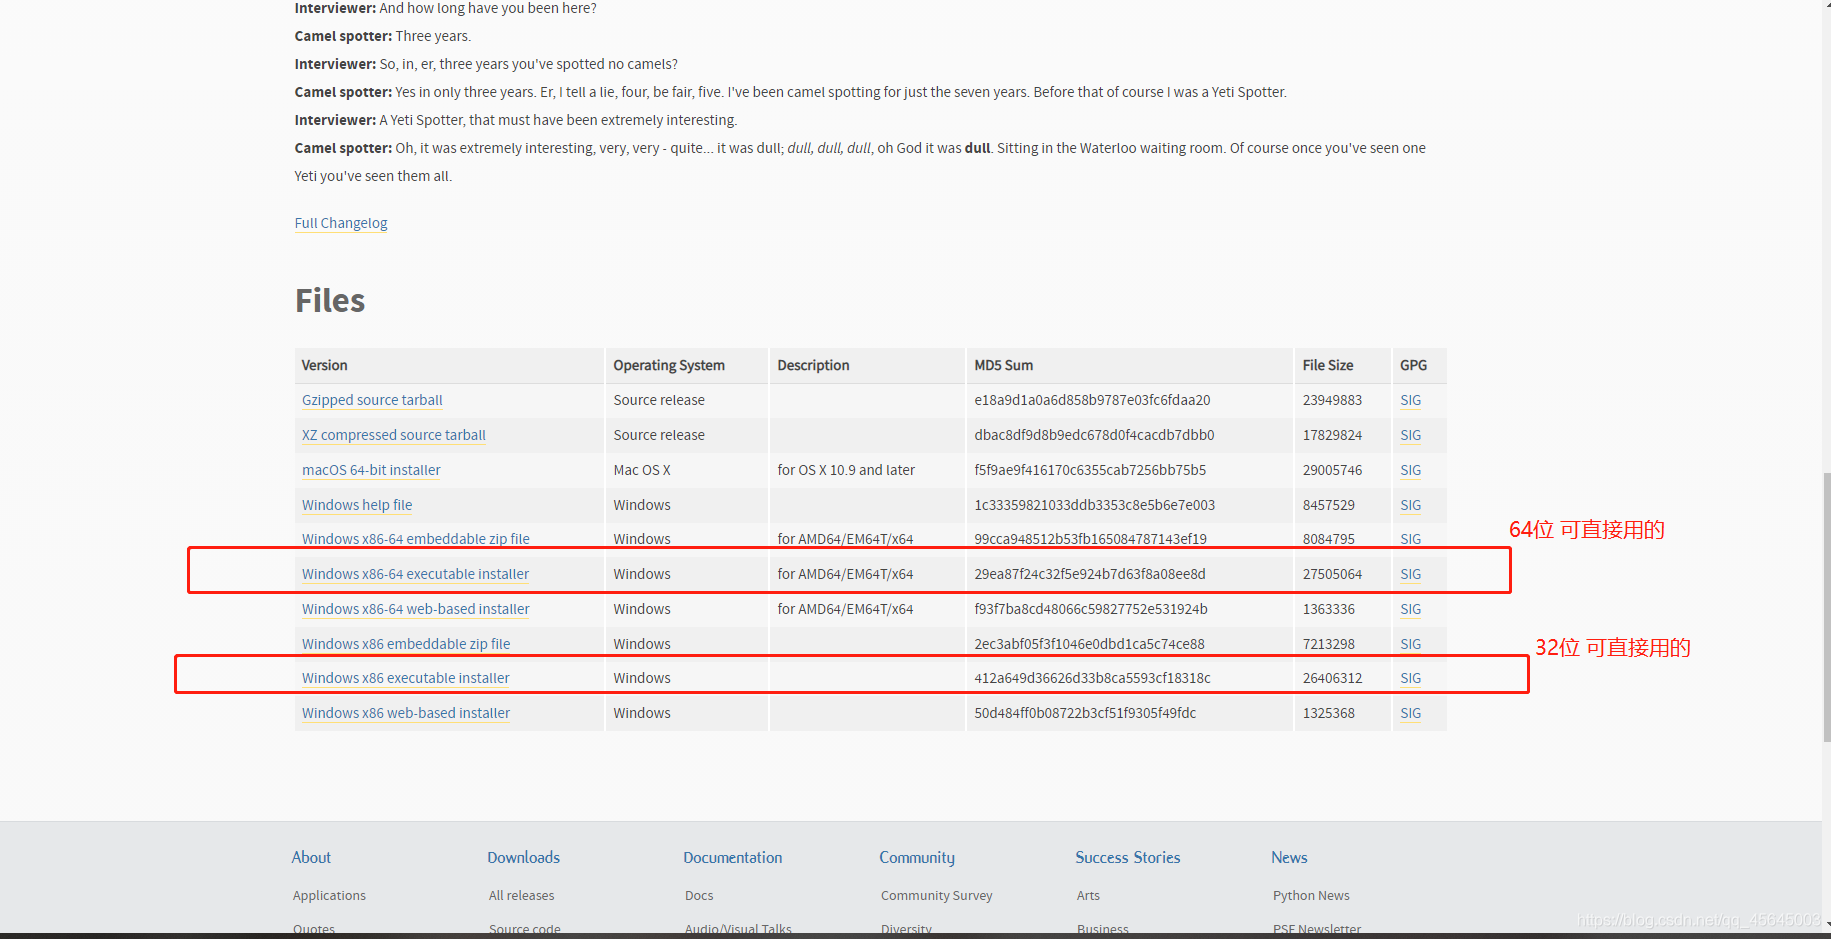Select the Files section heading
Viewport: 1831px width, 939px height.
pos(330,300)
